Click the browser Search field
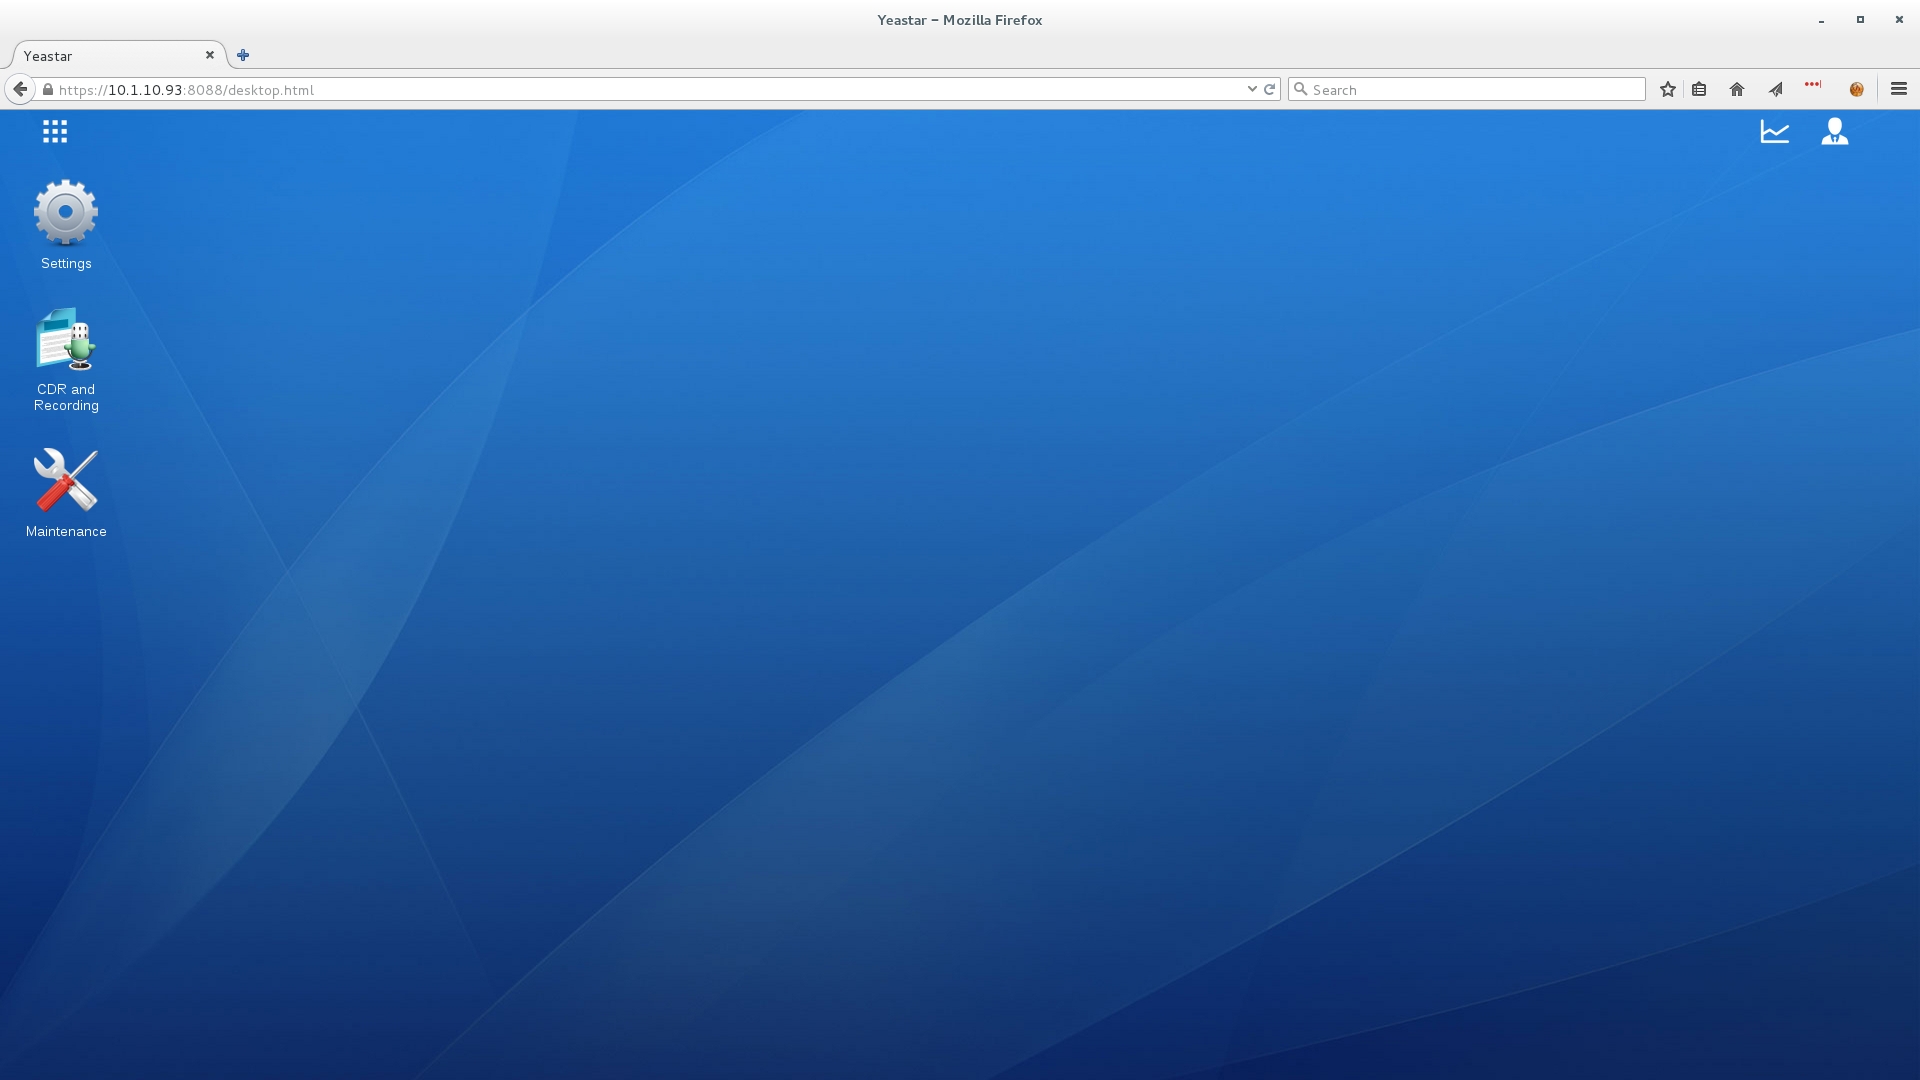This screenshot has height=1080, width=1920. coord(1467,89)
